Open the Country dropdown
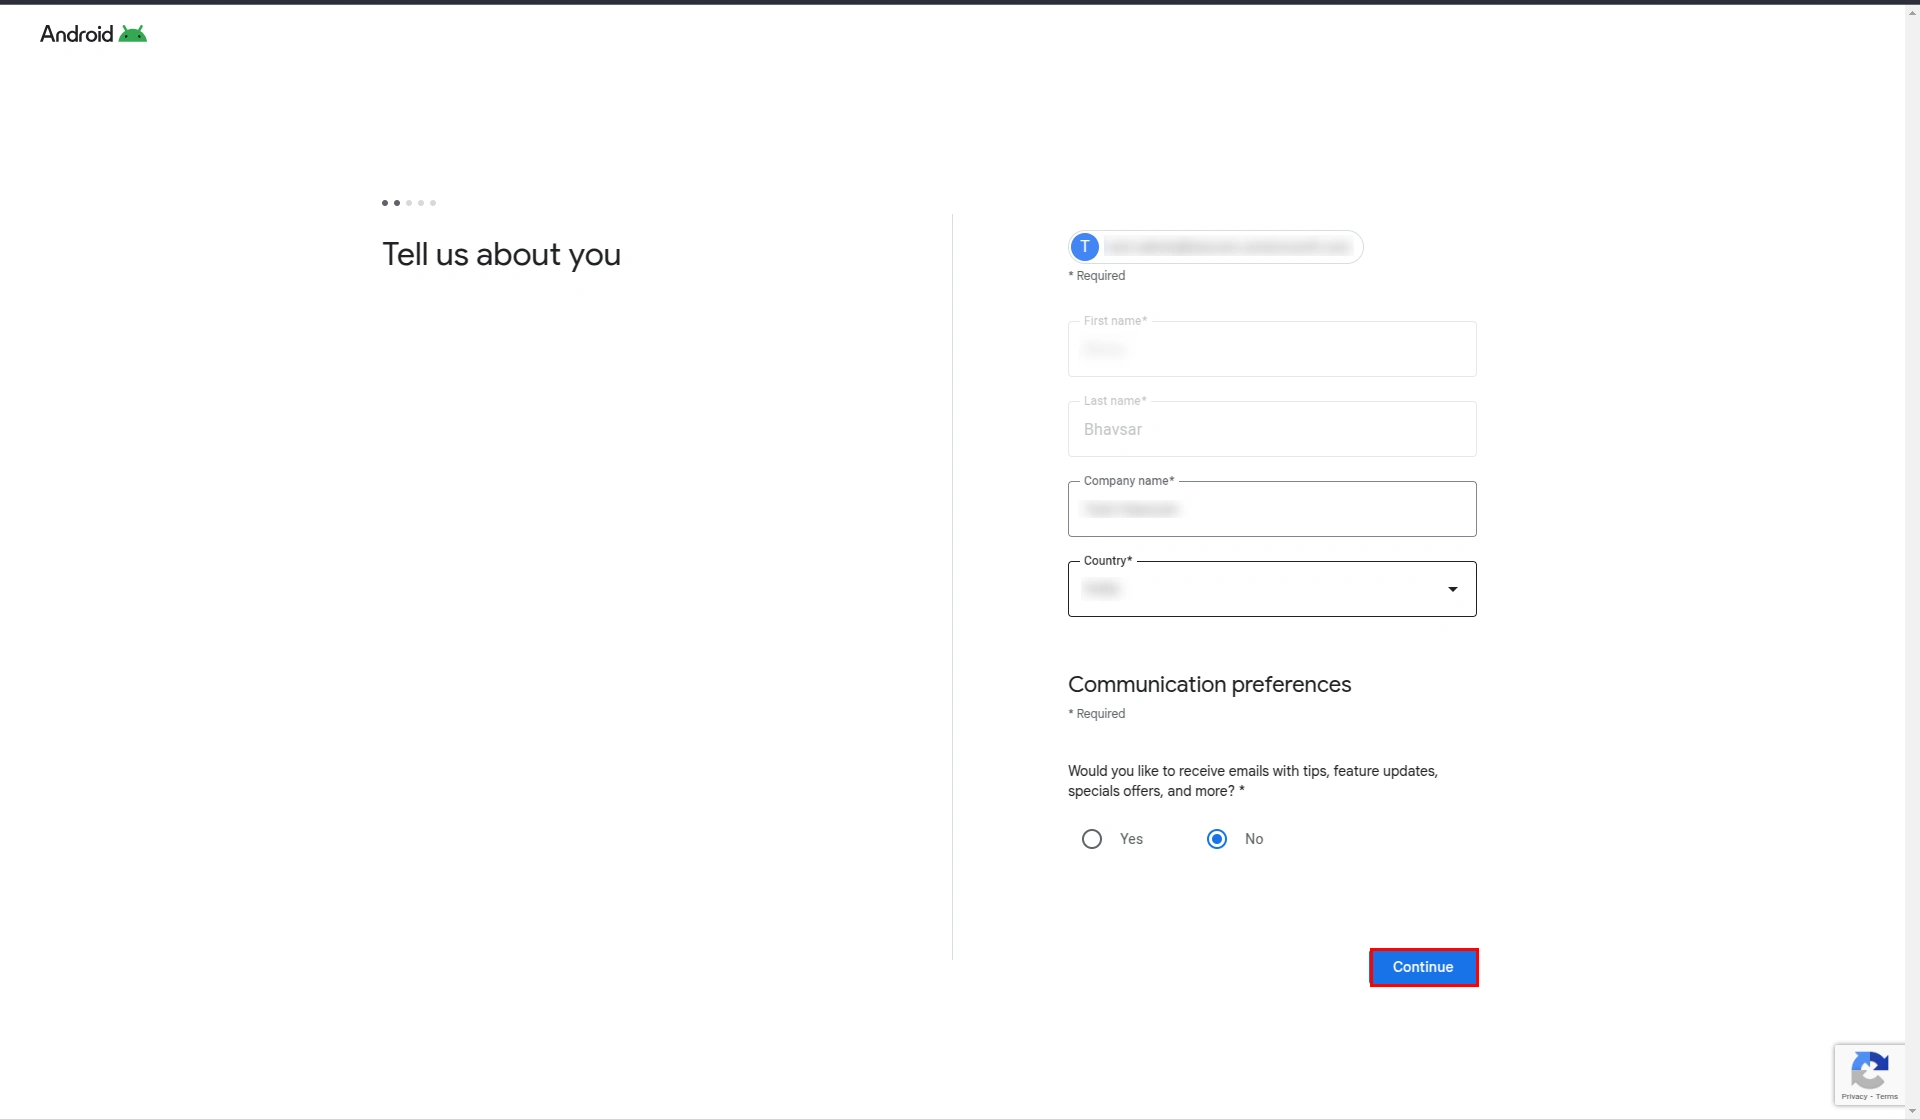The height and width of the screenshot is (1119, 1920). 1271,589
